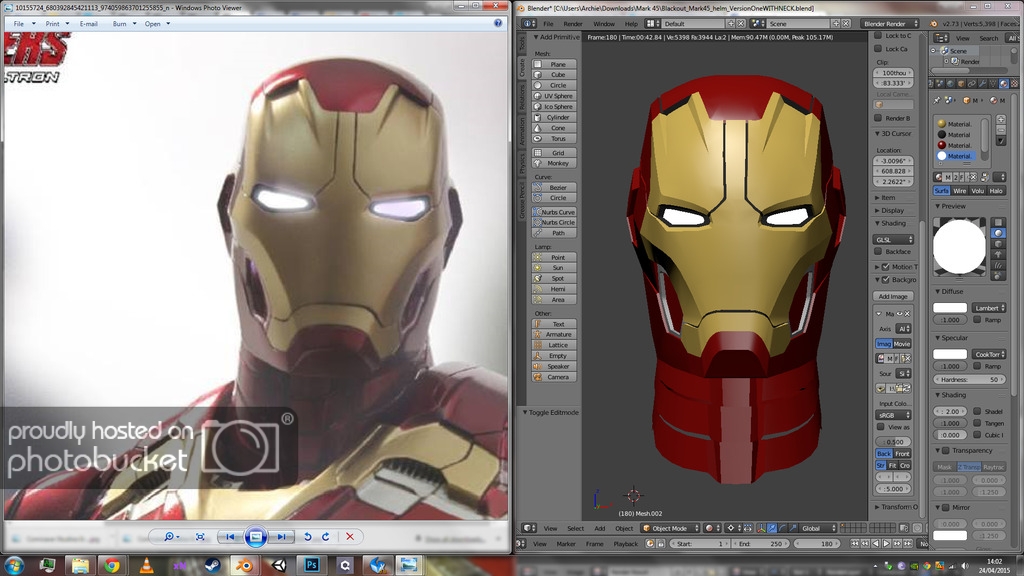Add a Spot lamp
The width and height of the screenshot is (1024, 576).
[554, 278]
